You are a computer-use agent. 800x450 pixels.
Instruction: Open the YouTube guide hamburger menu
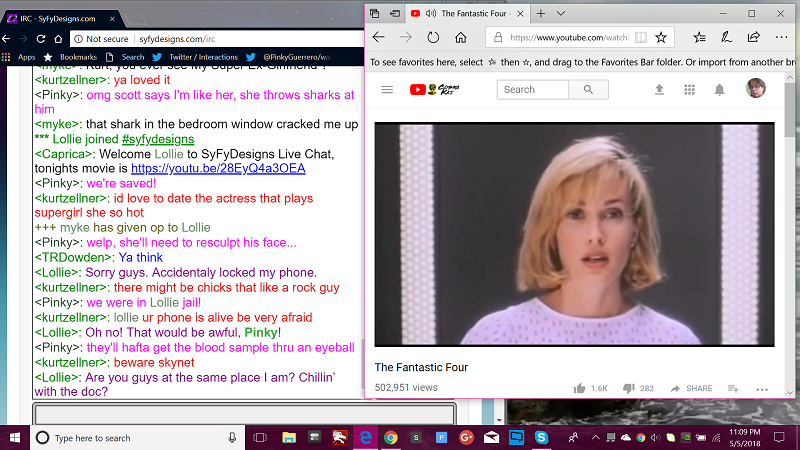click(x=387, y=90)
